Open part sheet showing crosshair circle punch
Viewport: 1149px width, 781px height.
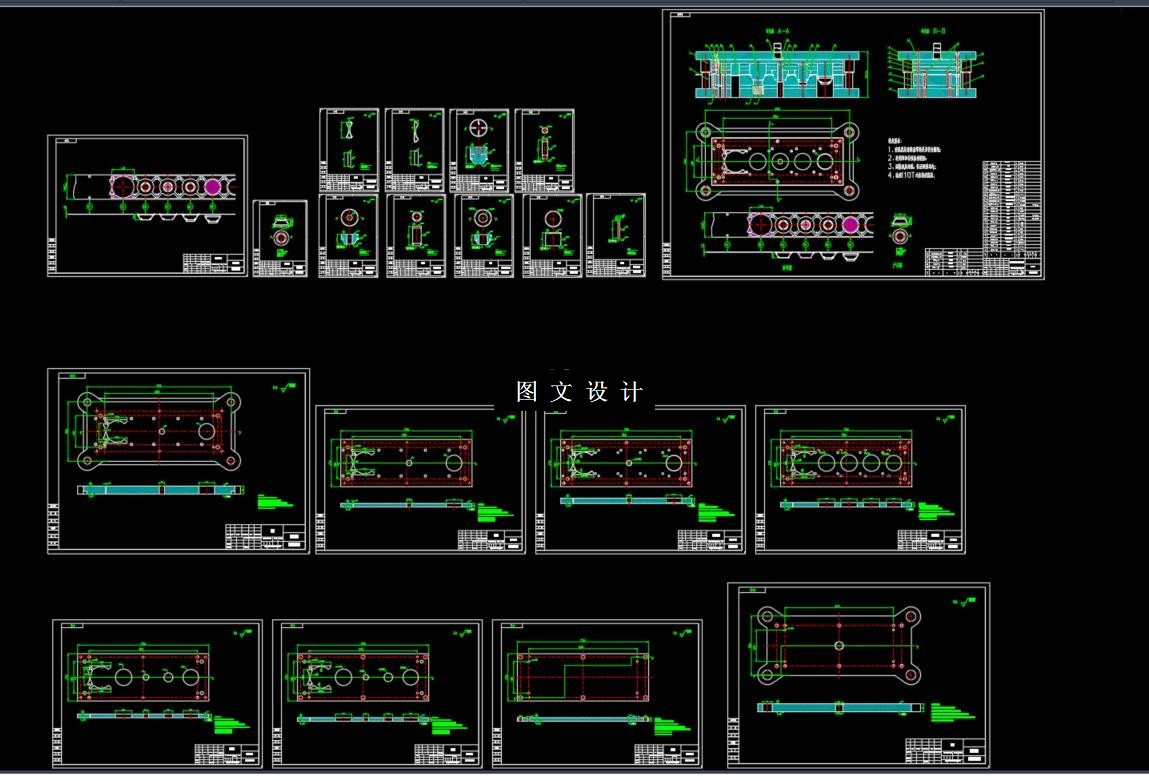[479, 150]
